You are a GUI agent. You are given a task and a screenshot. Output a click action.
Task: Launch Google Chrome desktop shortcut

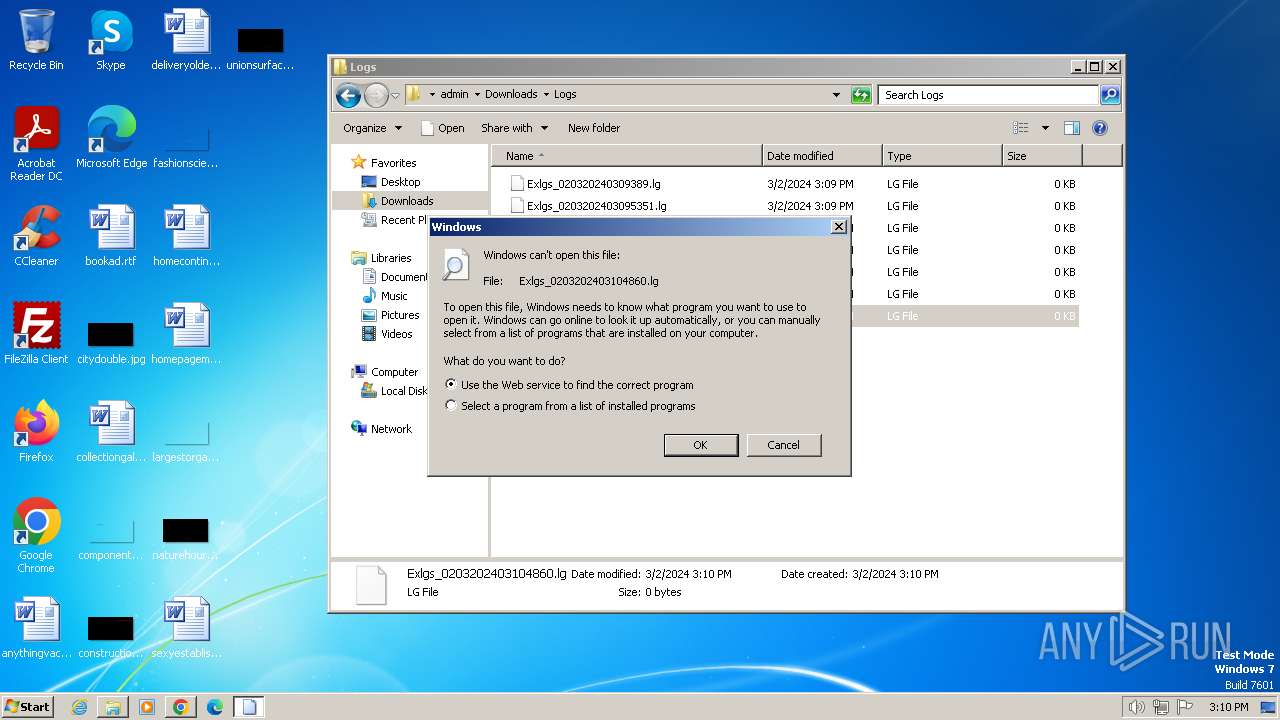36,536
